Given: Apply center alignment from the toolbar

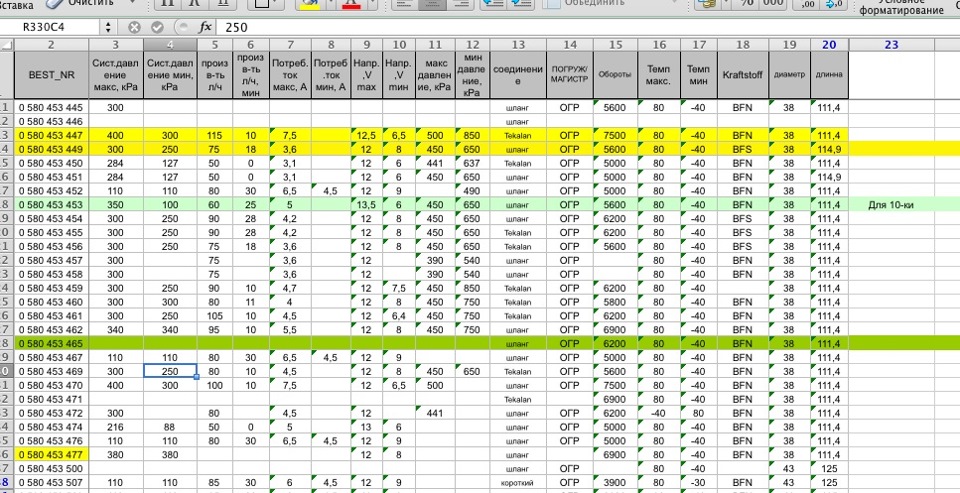Looking at the screenshot, I should pyautogui.click(x=433, y=4).
